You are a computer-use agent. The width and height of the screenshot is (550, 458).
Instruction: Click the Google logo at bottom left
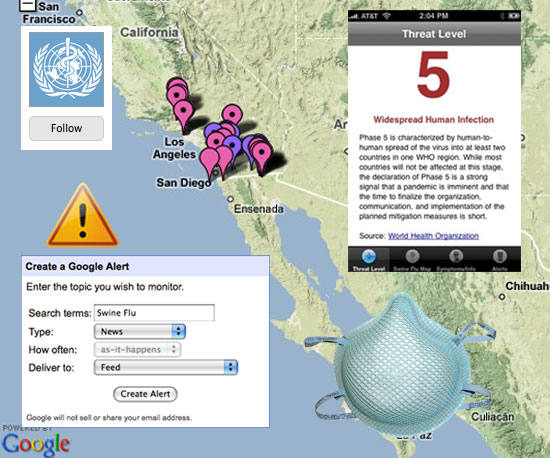[36, 445]
